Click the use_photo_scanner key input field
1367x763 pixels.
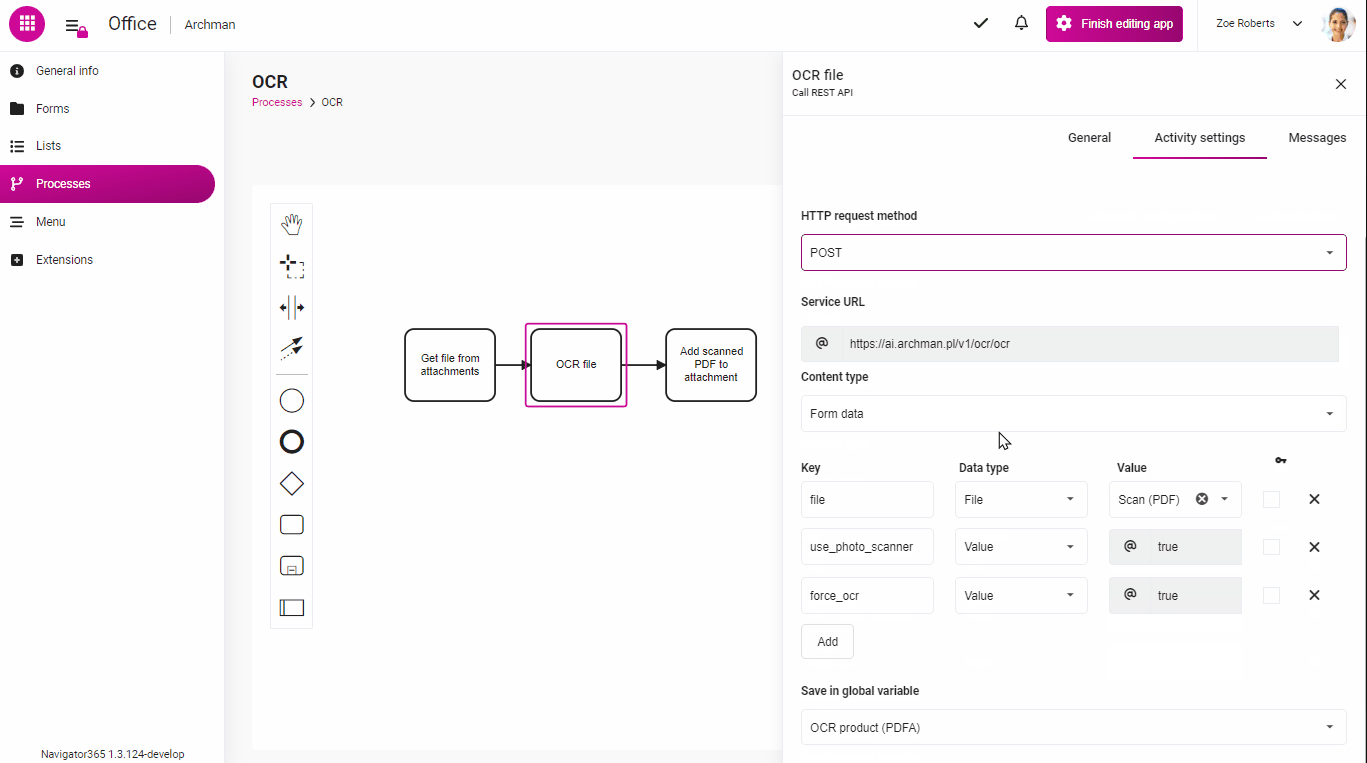pos(867,547)
